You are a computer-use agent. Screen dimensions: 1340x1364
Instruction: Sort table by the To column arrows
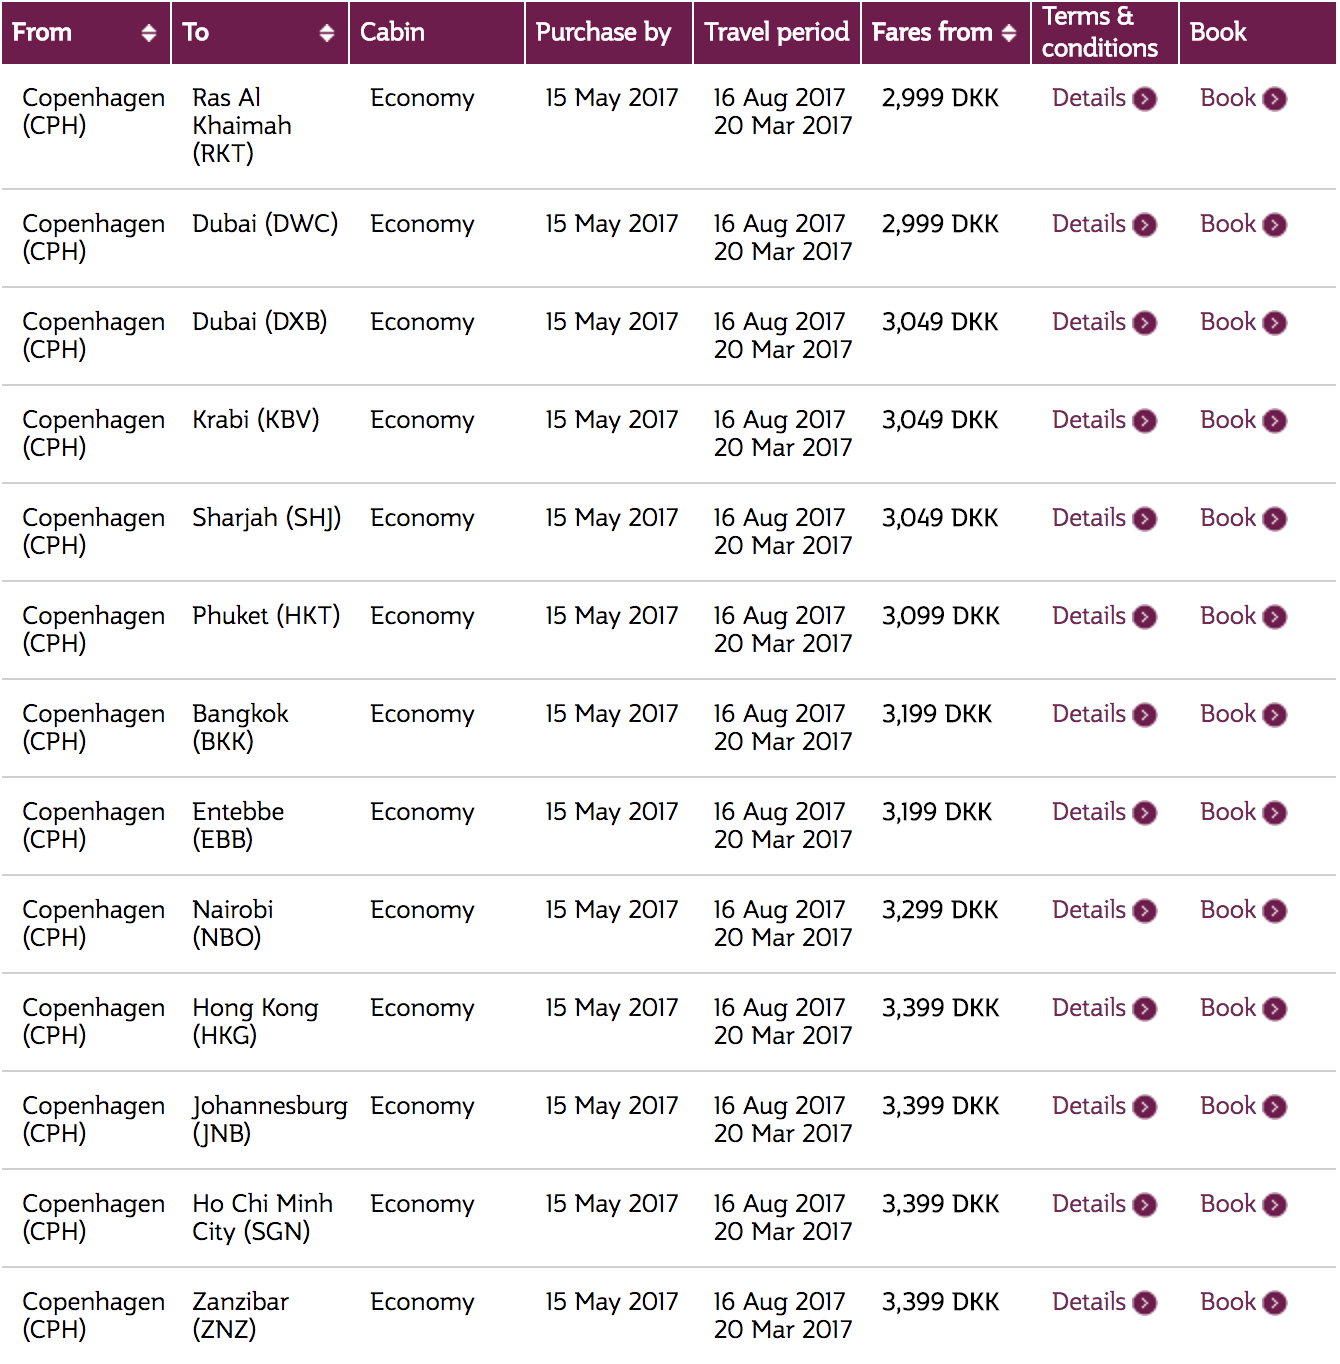tap(326, 33)
